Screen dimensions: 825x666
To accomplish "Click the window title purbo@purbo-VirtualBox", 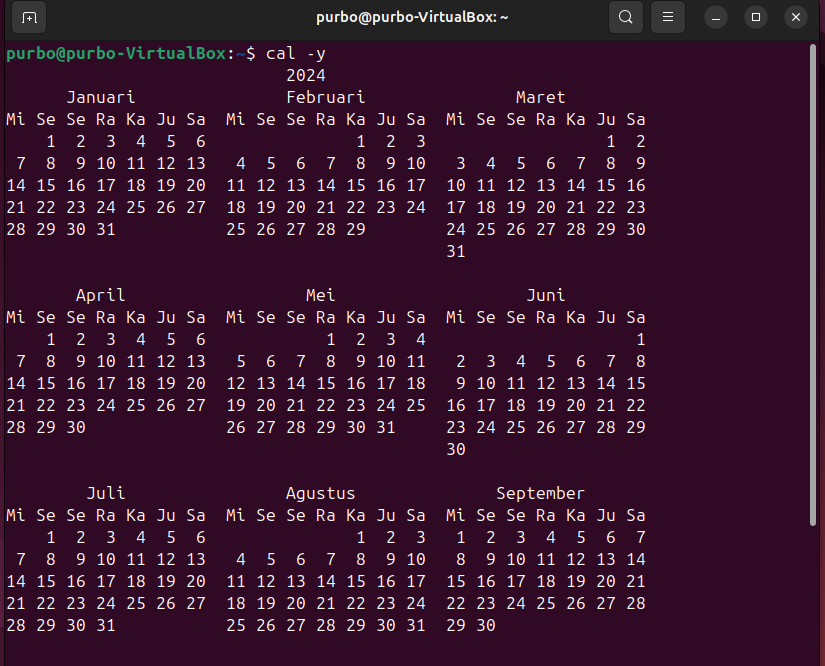I will tap(412, 17).
